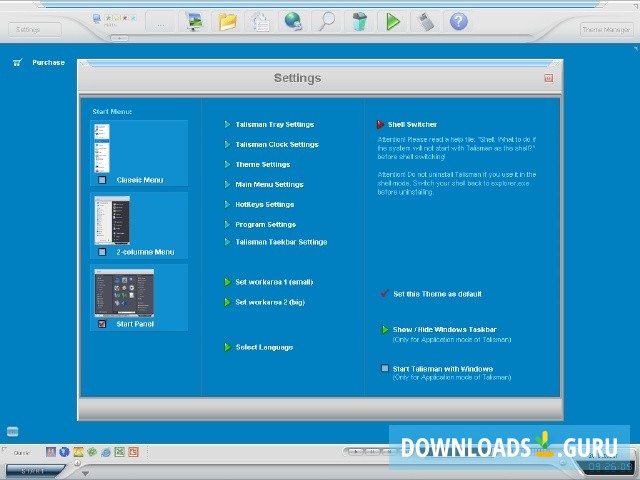Screen dimensions: 640x480
Task: Toggle Set this Theme as default checkmark
Action: click(x=384, y=293)
